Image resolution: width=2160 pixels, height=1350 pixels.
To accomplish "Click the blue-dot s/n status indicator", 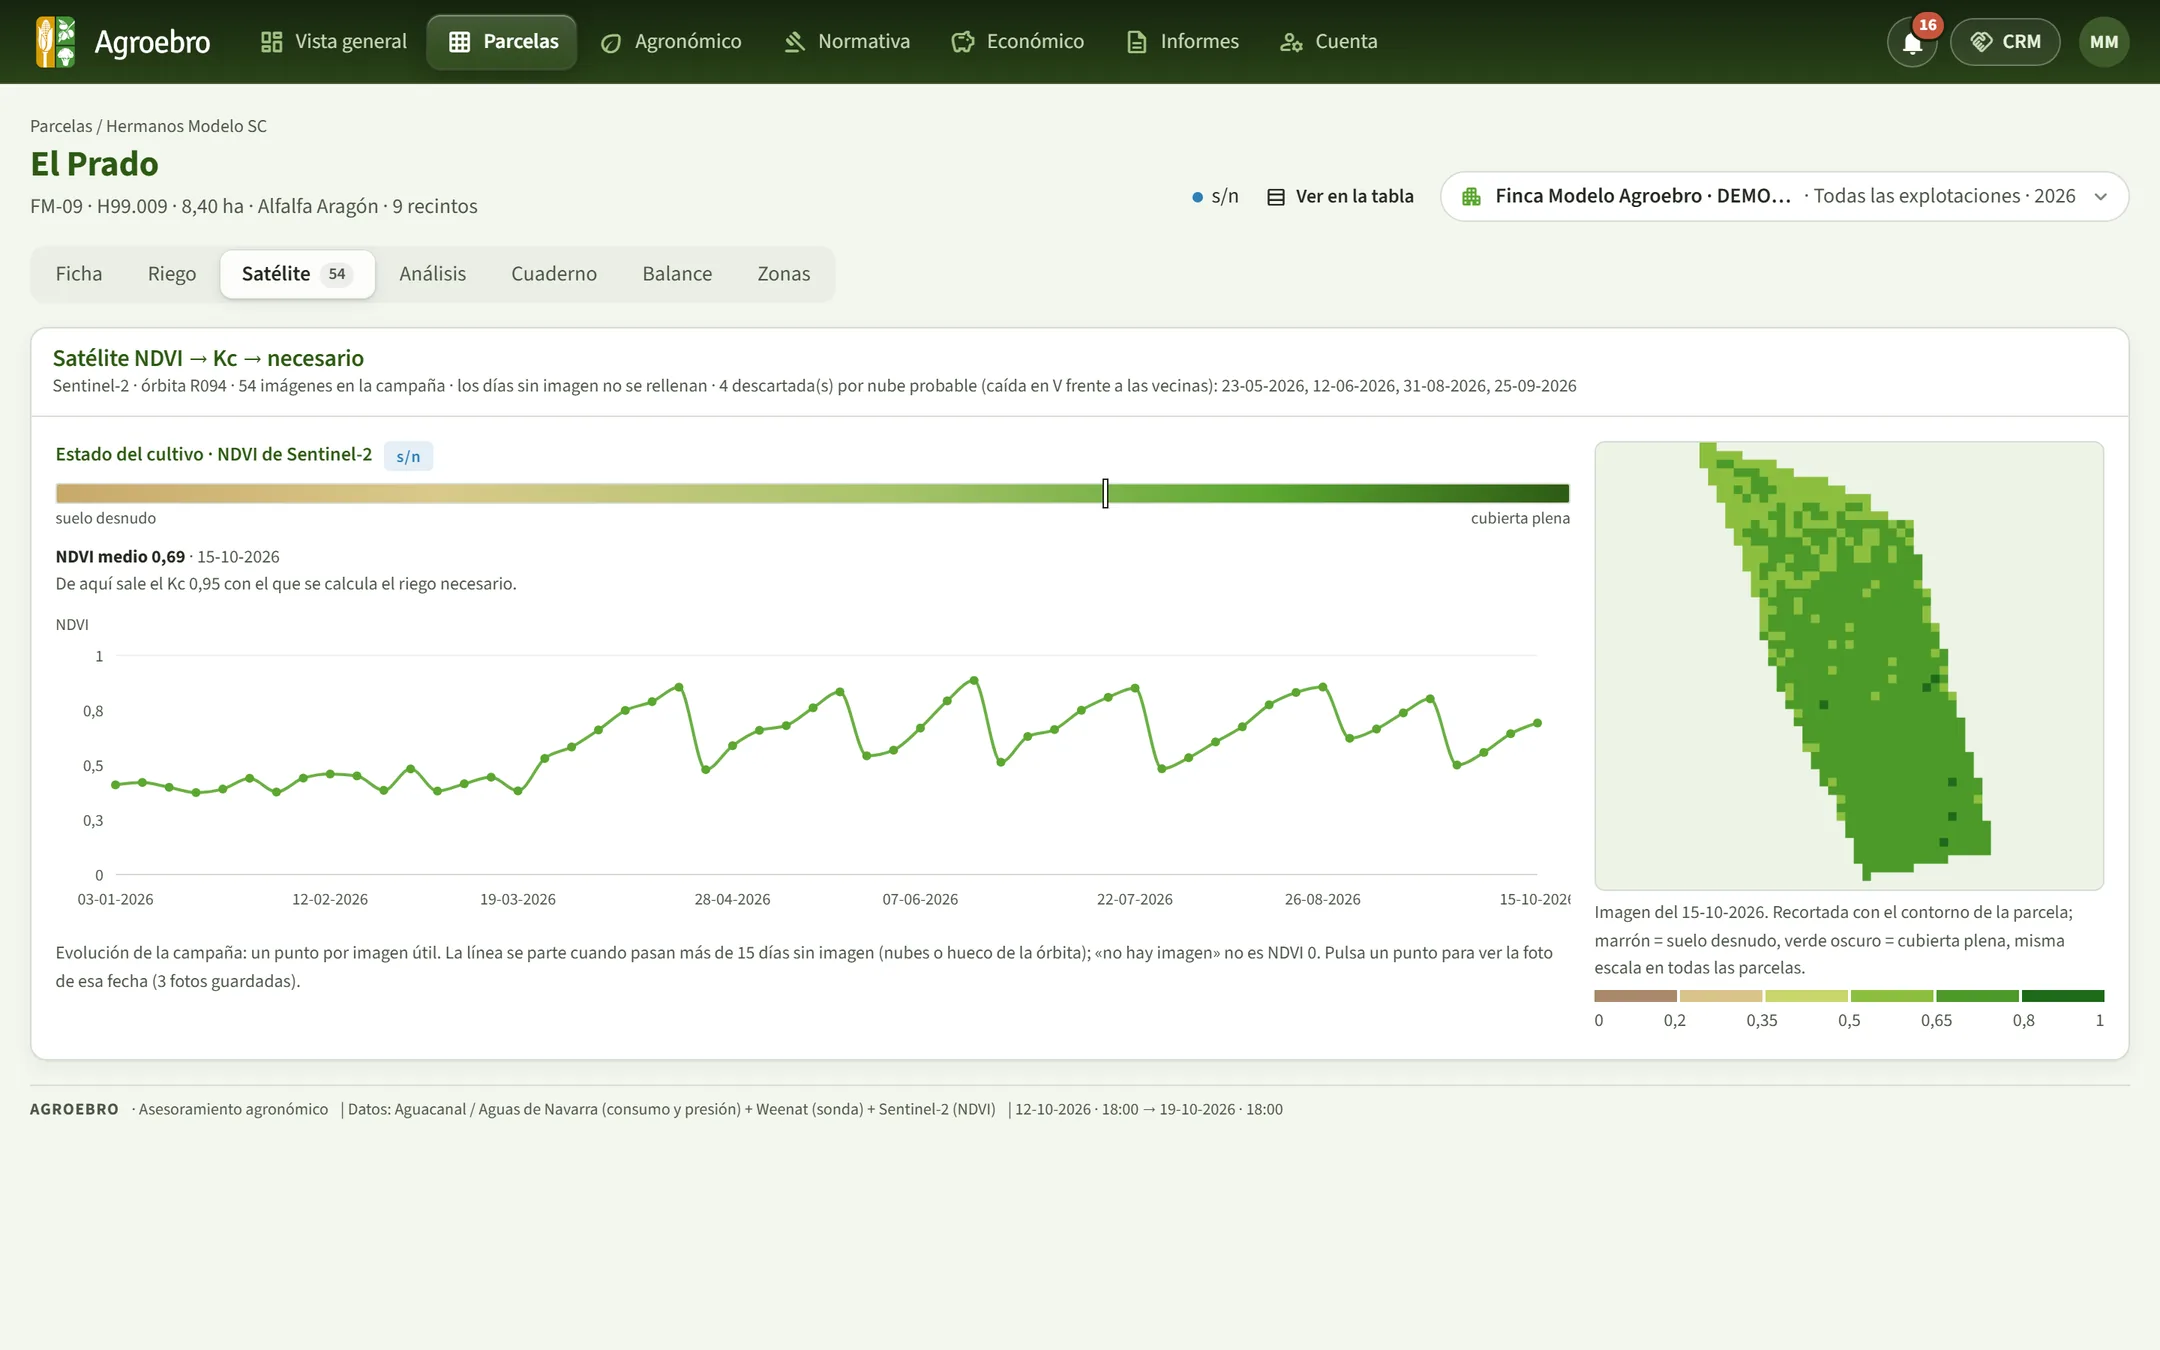I will [x=1215, y=197].
